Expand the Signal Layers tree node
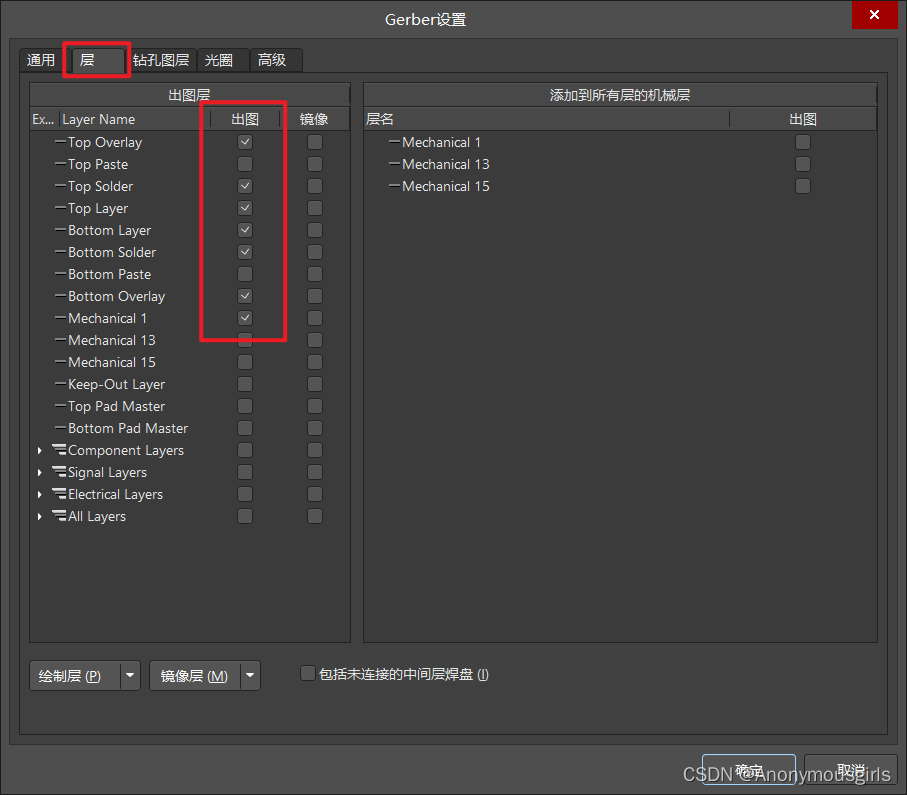Viewport: 907px width, 795px height. [40, 473]
